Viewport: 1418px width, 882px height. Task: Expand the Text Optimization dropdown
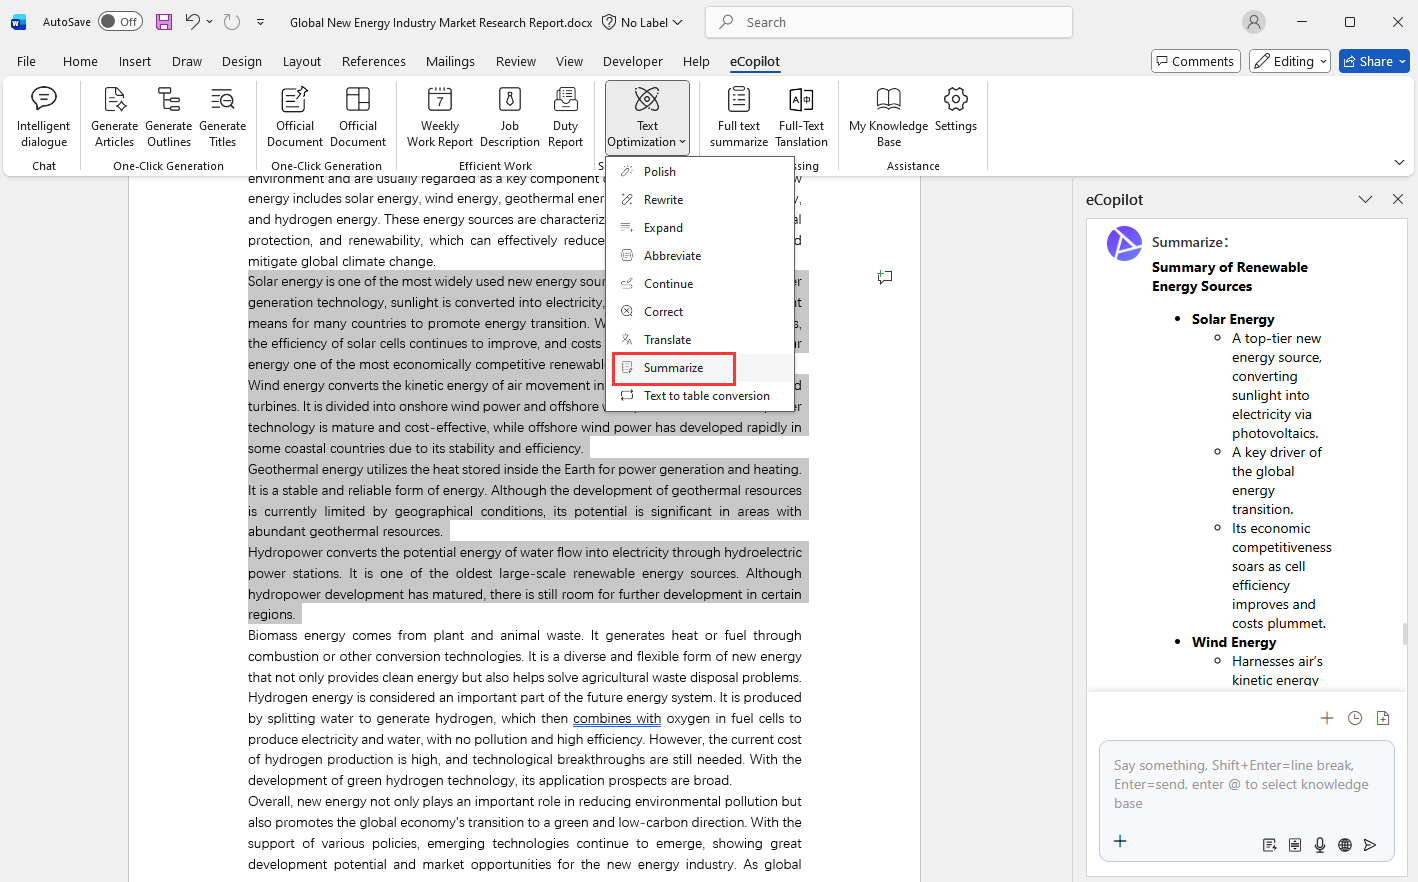pos(647,116)
